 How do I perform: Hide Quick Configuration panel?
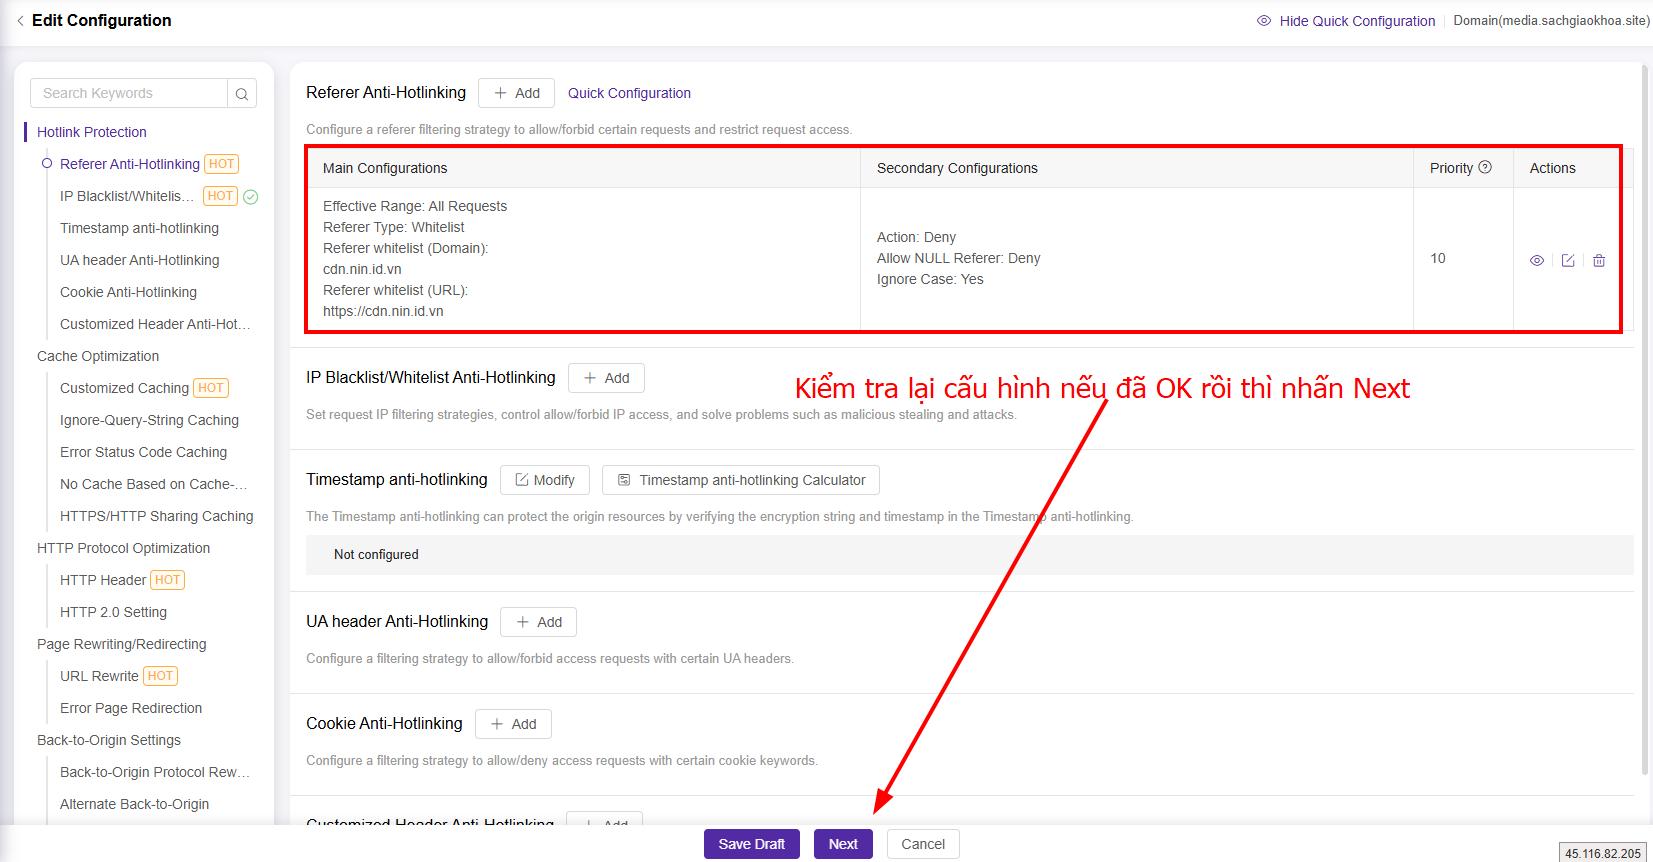tap(1346, 21)
